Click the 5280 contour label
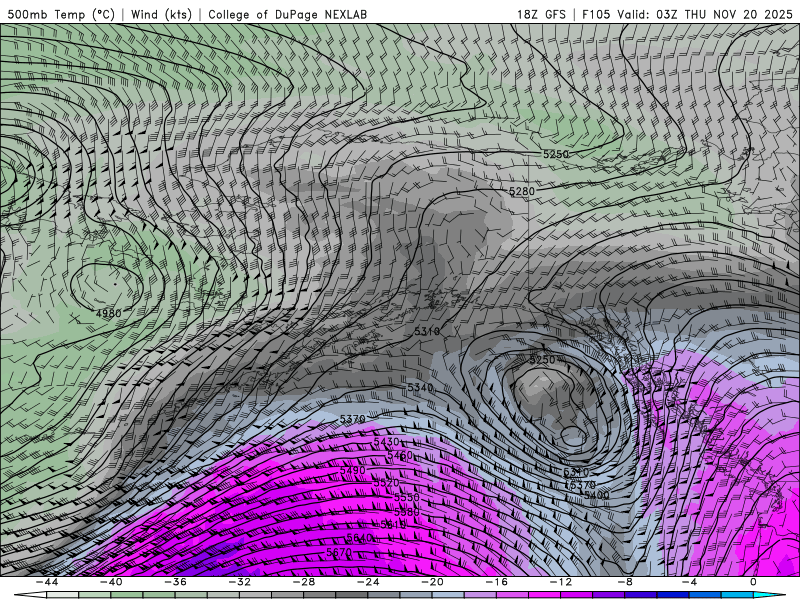Viewport: 800px width, 600px height. [x=522, y=191]
